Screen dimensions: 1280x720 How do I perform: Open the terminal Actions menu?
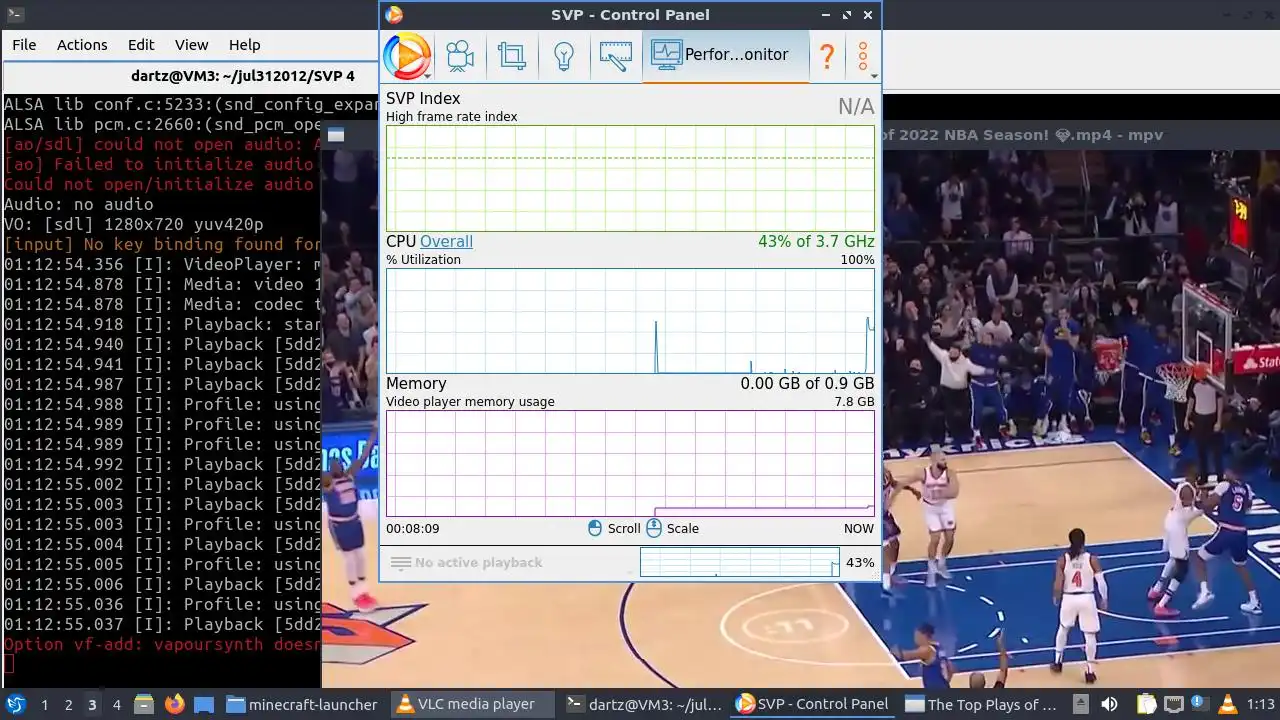[82, 45]
